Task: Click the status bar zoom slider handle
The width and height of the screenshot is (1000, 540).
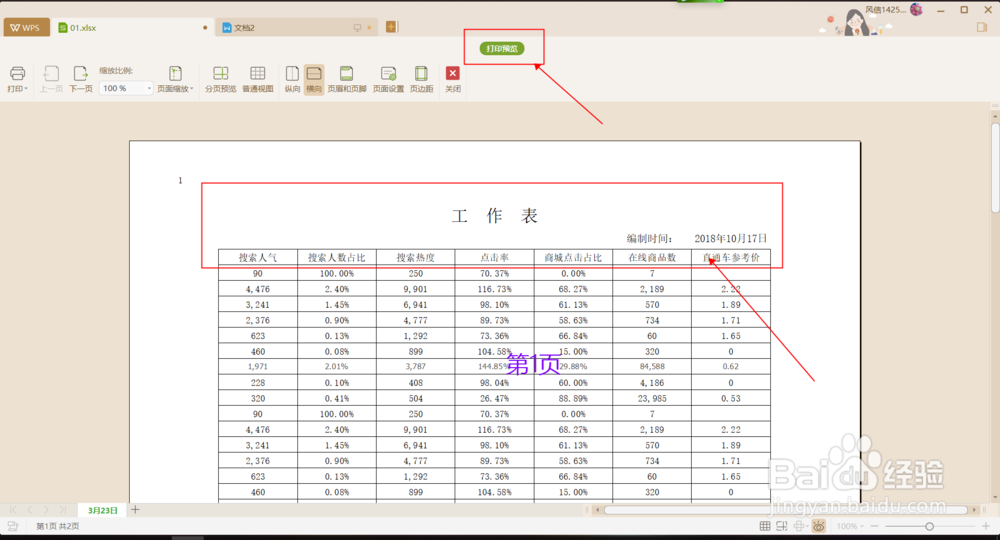Action: coord(929,526)
